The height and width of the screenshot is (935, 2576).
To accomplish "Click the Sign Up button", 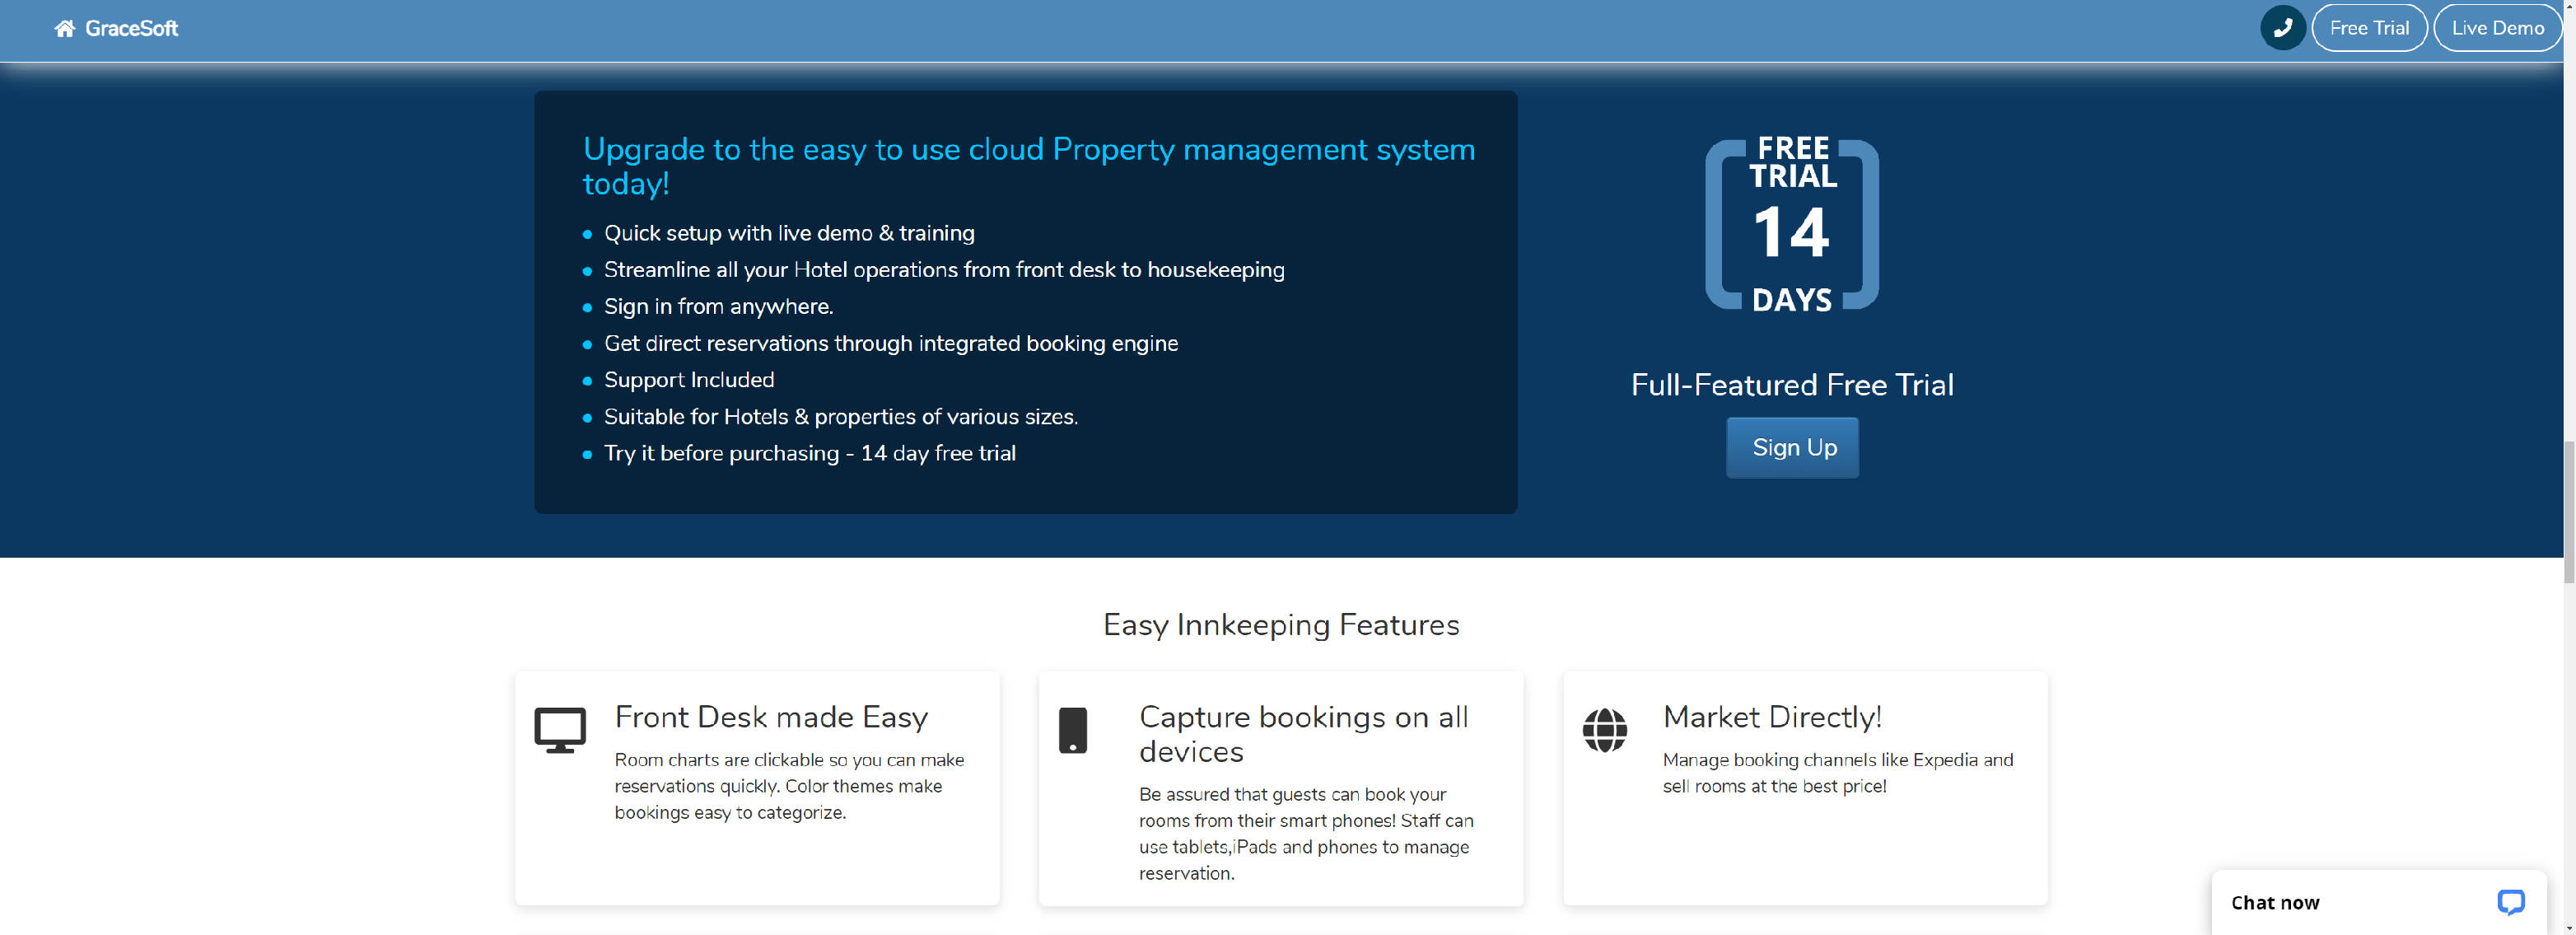I will click(1792, 447).
